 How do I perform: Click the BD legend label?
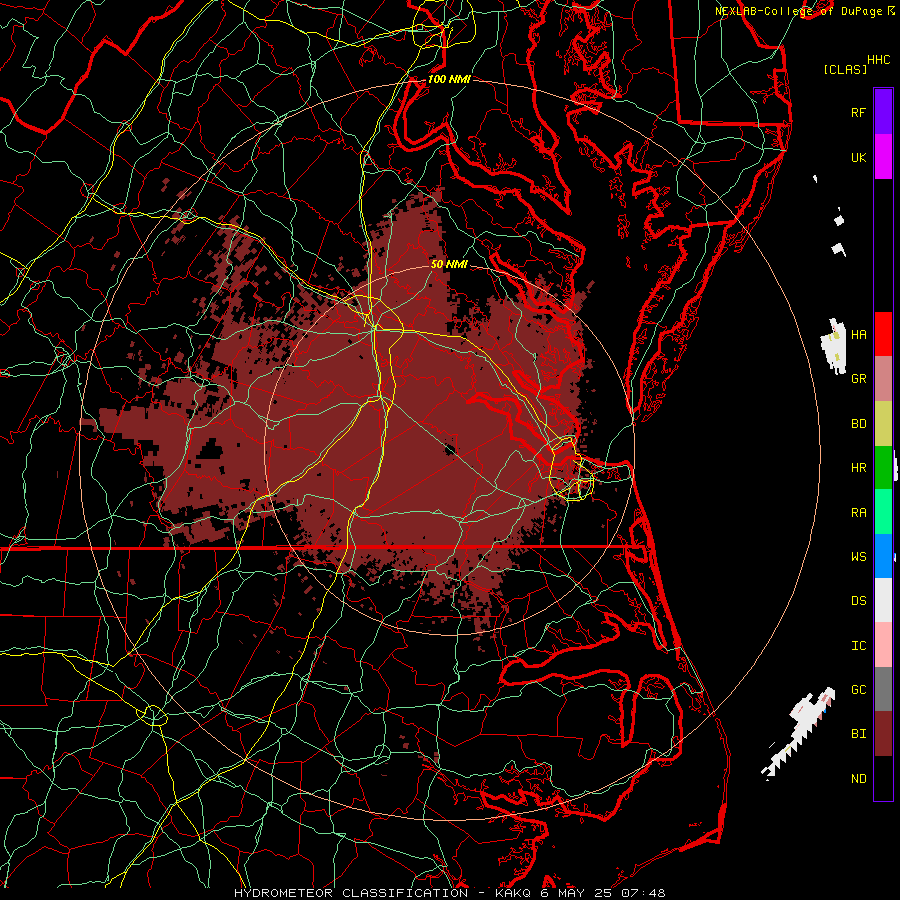pos(858,424)
